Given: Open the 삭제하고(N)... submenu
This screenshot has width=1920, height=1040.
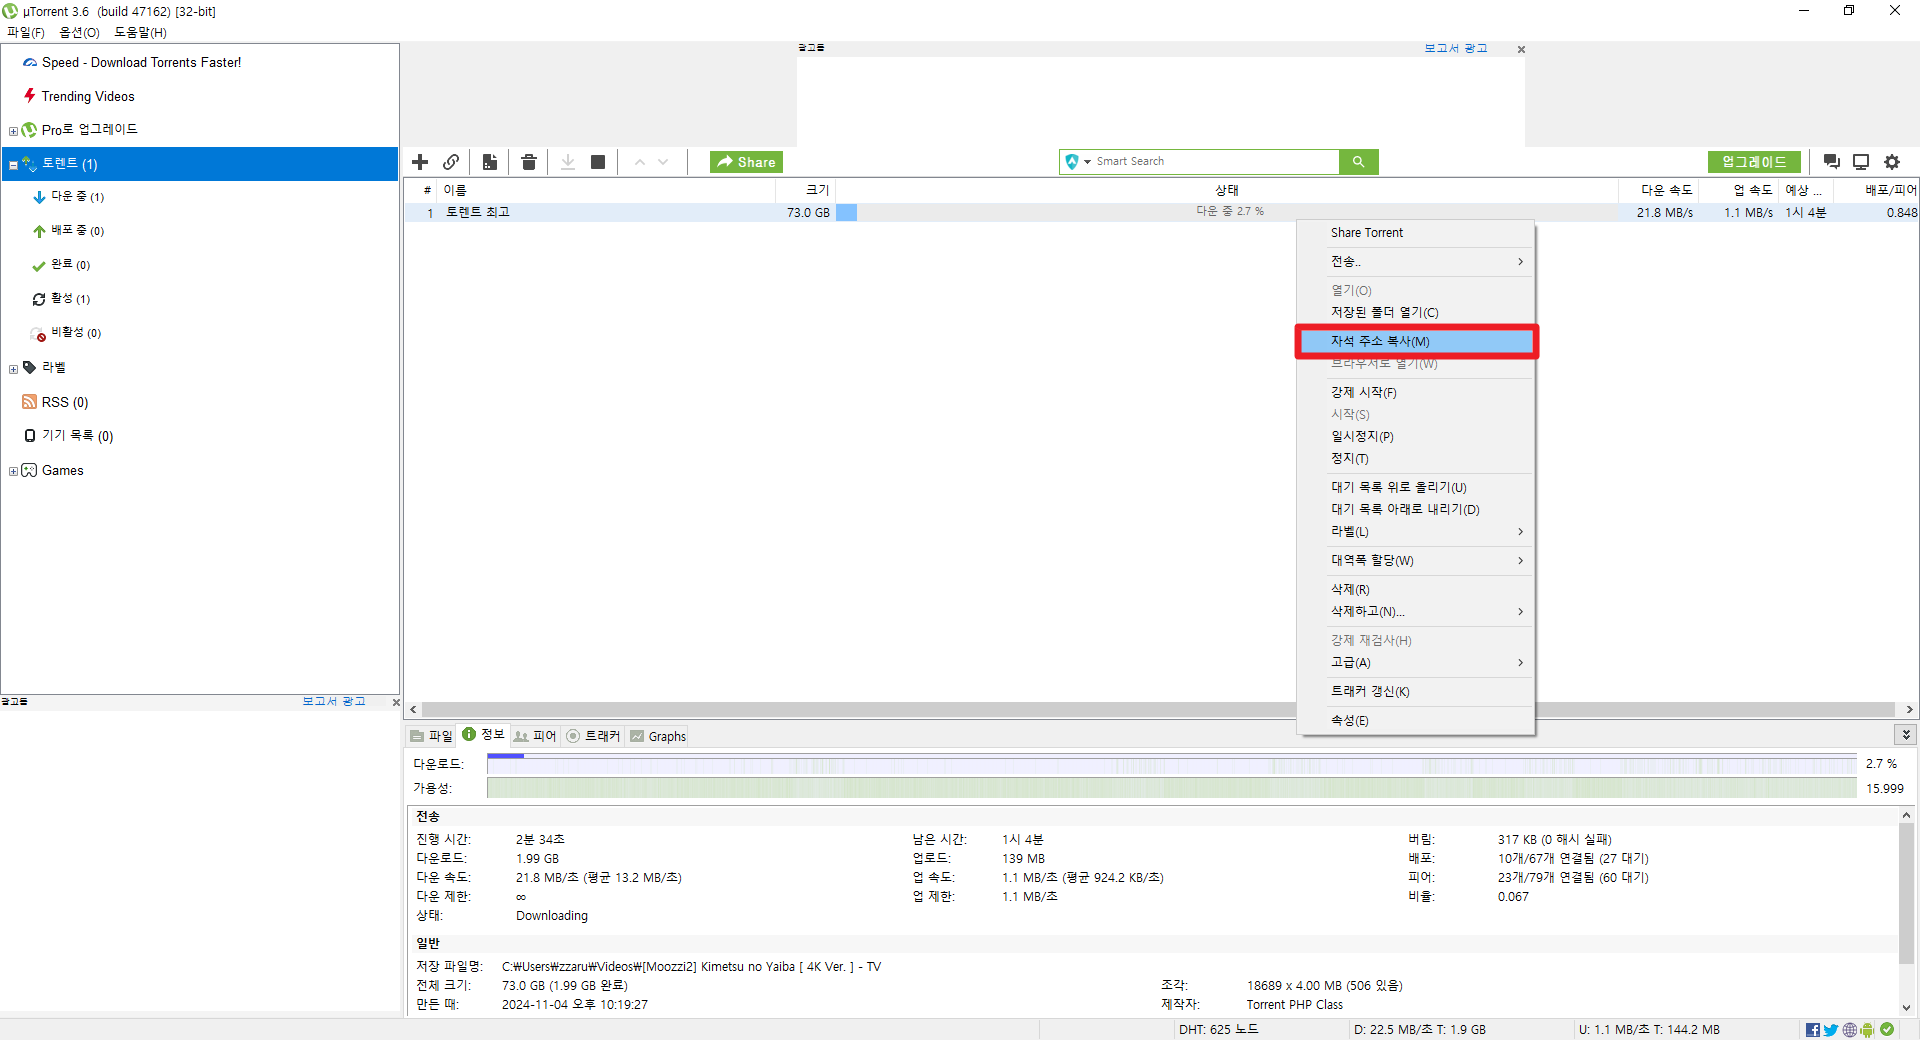Looking at the screenshot, I should 1415,612.
